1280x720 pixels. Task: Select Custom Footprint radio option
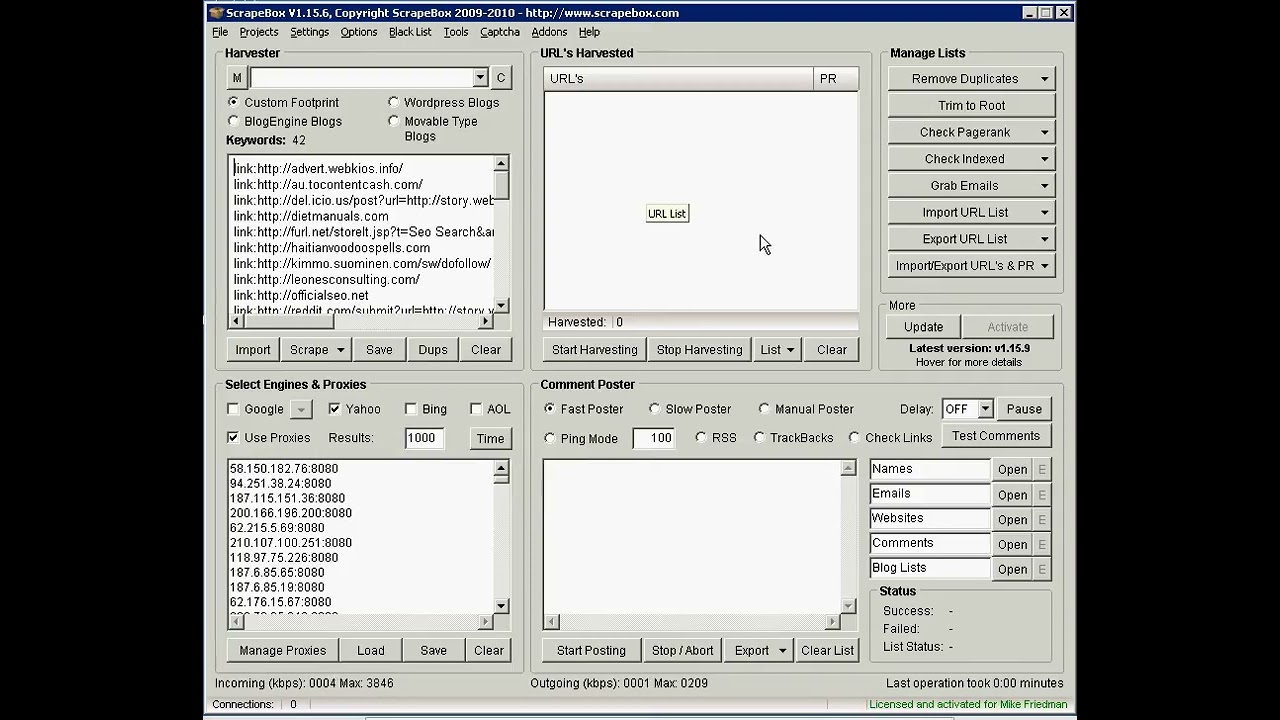(x=234, y=102)
